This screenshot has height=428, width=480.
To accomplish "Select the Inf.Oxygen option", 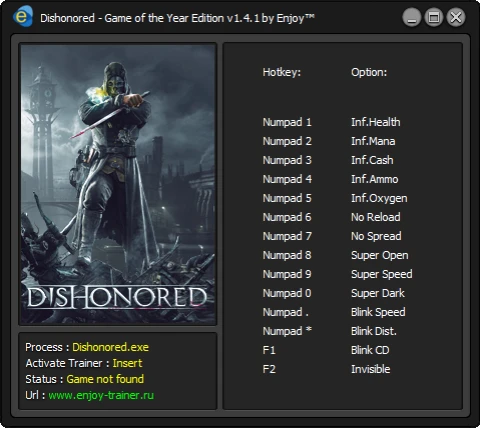I will pyautogui.click(x=379, y=198).
